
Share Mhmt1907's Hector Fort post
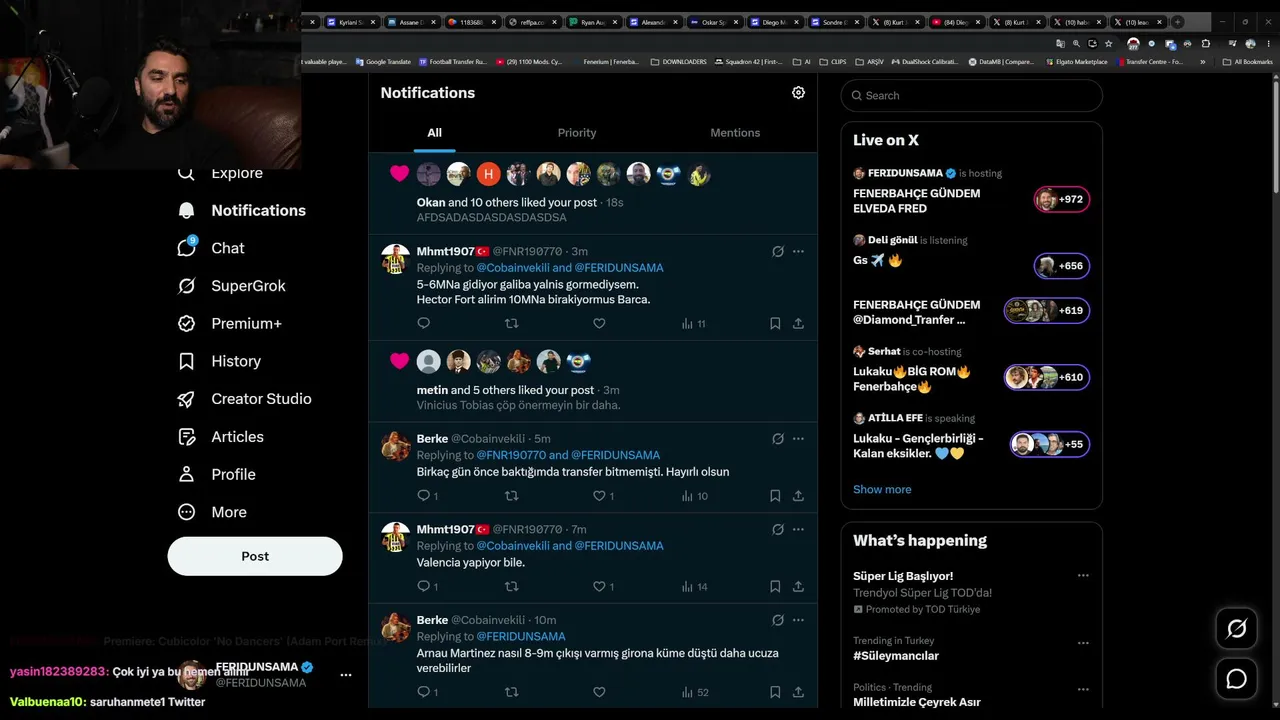798,323
